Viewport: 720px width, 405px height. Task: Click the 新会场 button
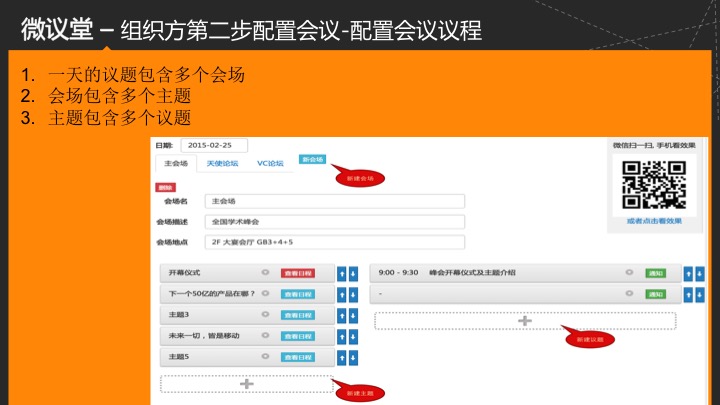312,160
